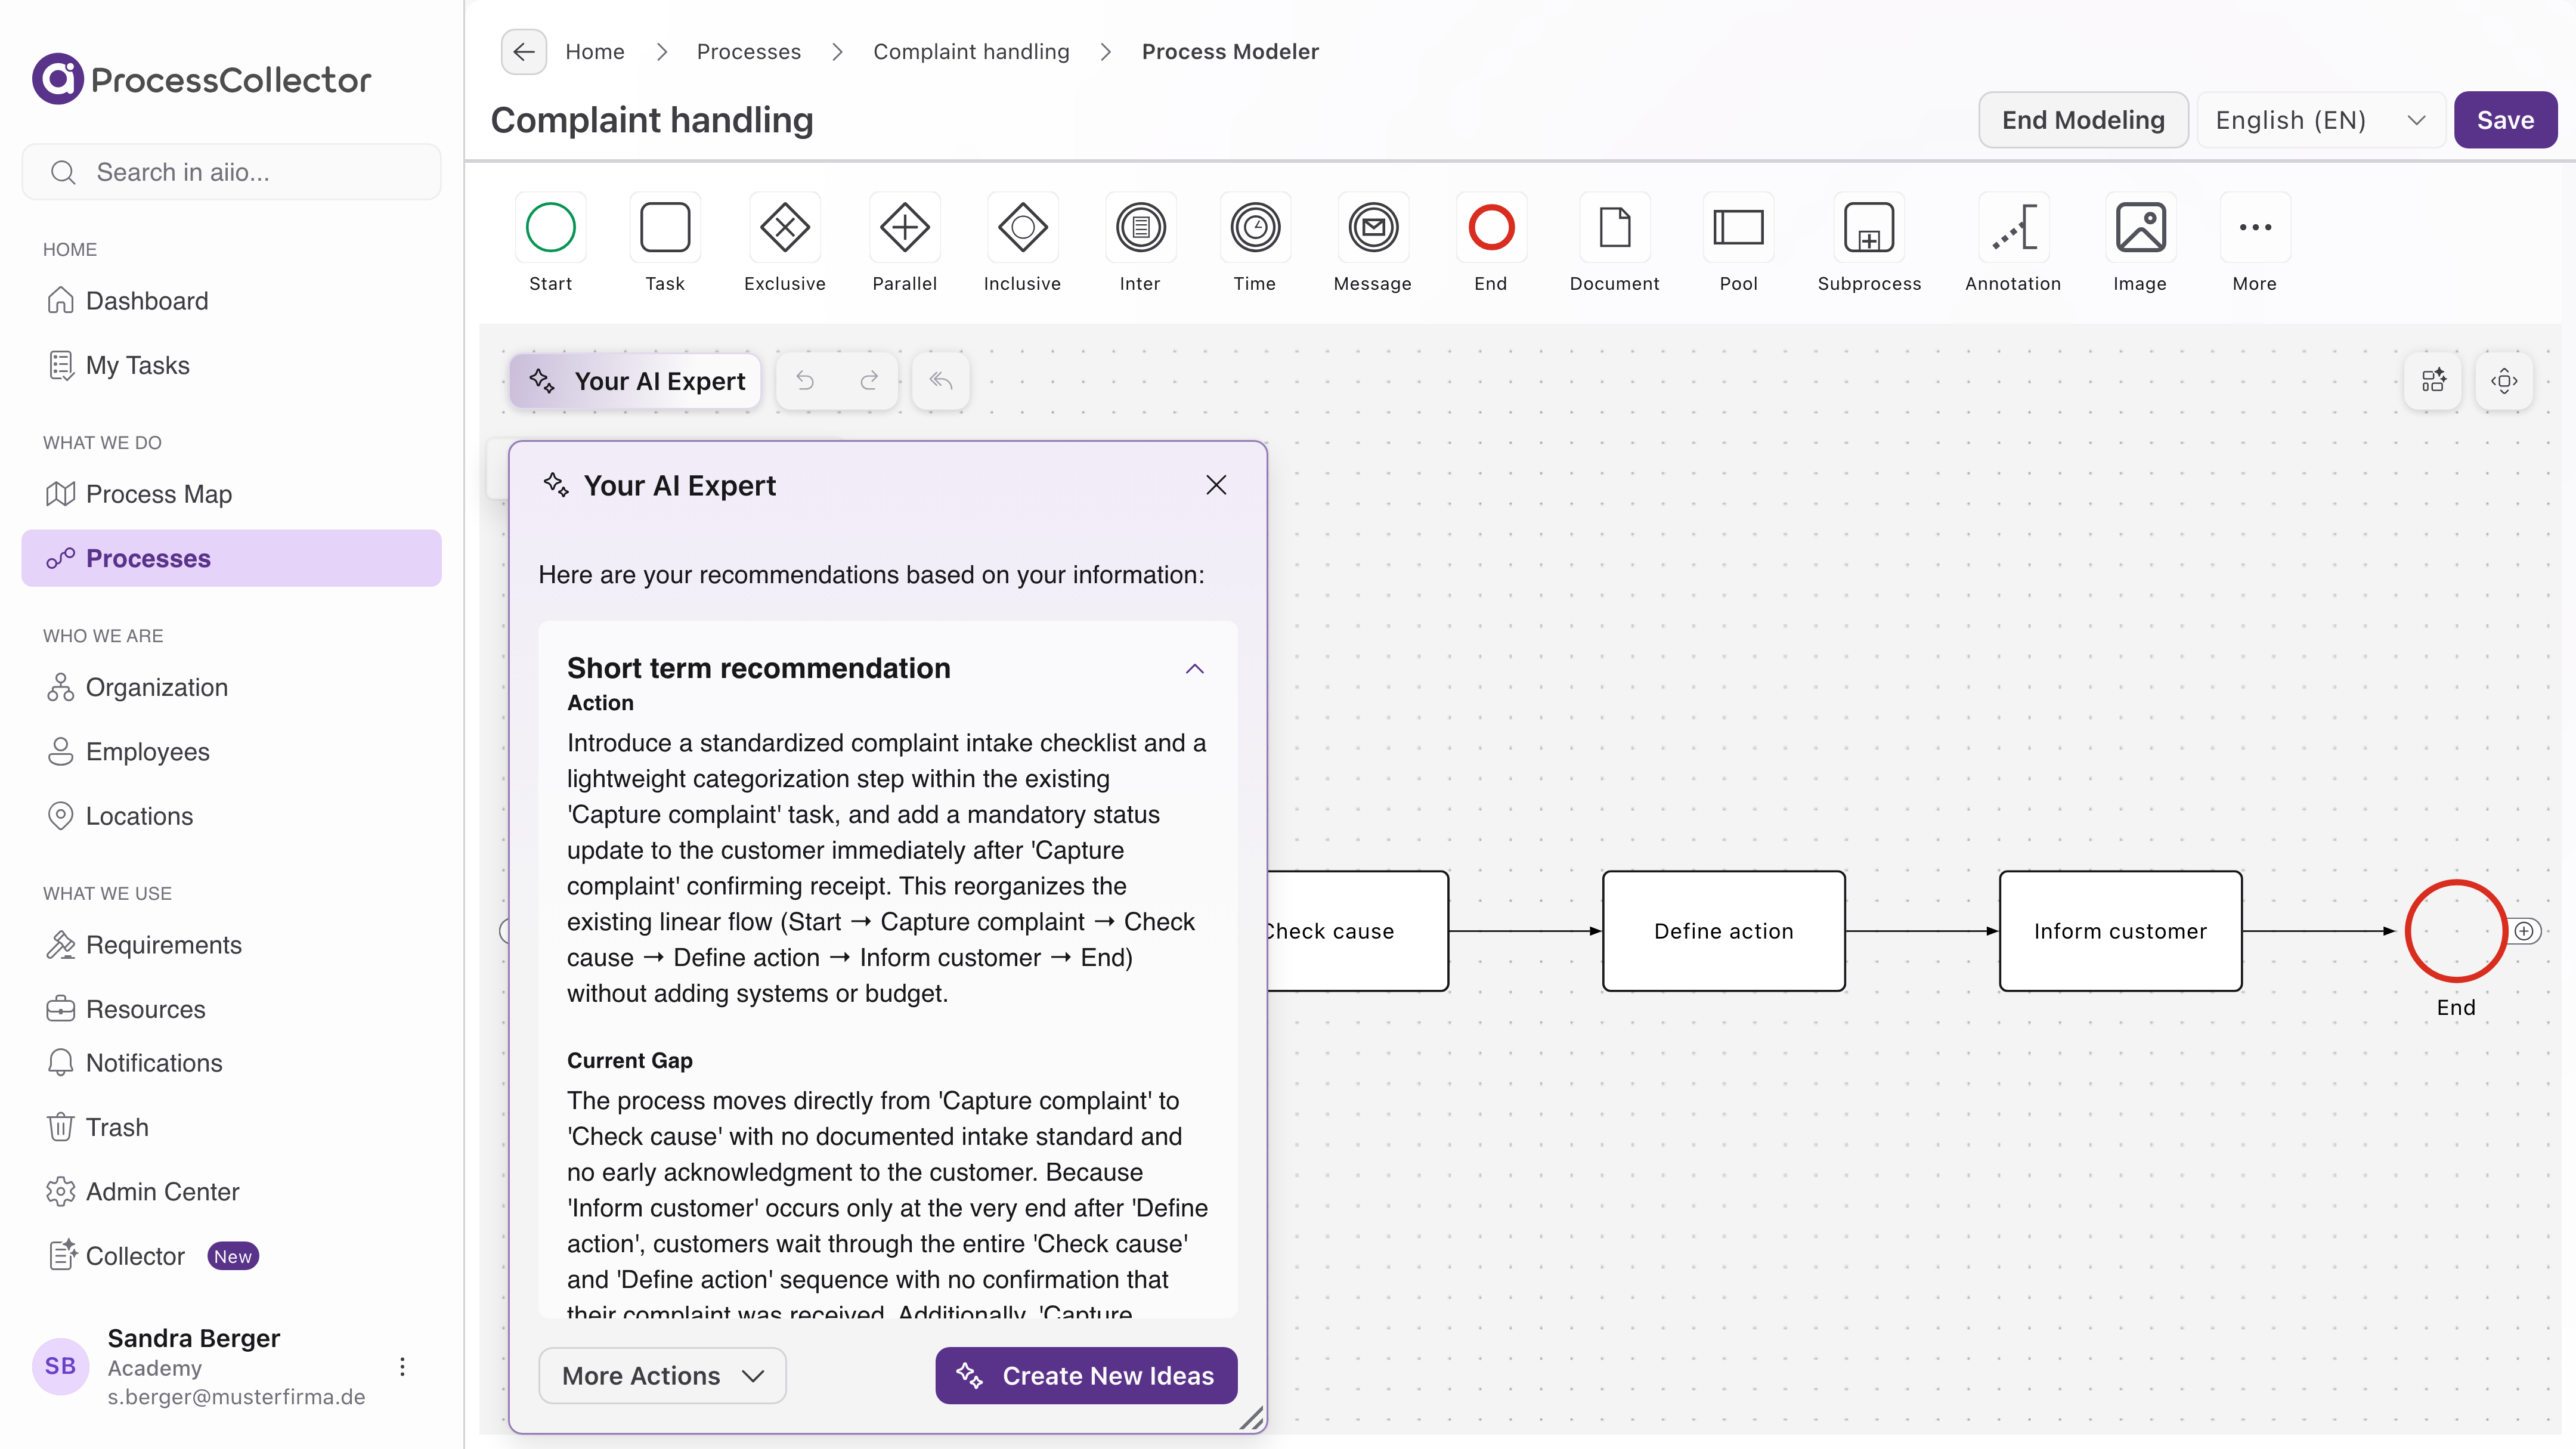Select the End event tool in palette
Viewport: 2576px width, 1449px height.
coord(1491,228)
